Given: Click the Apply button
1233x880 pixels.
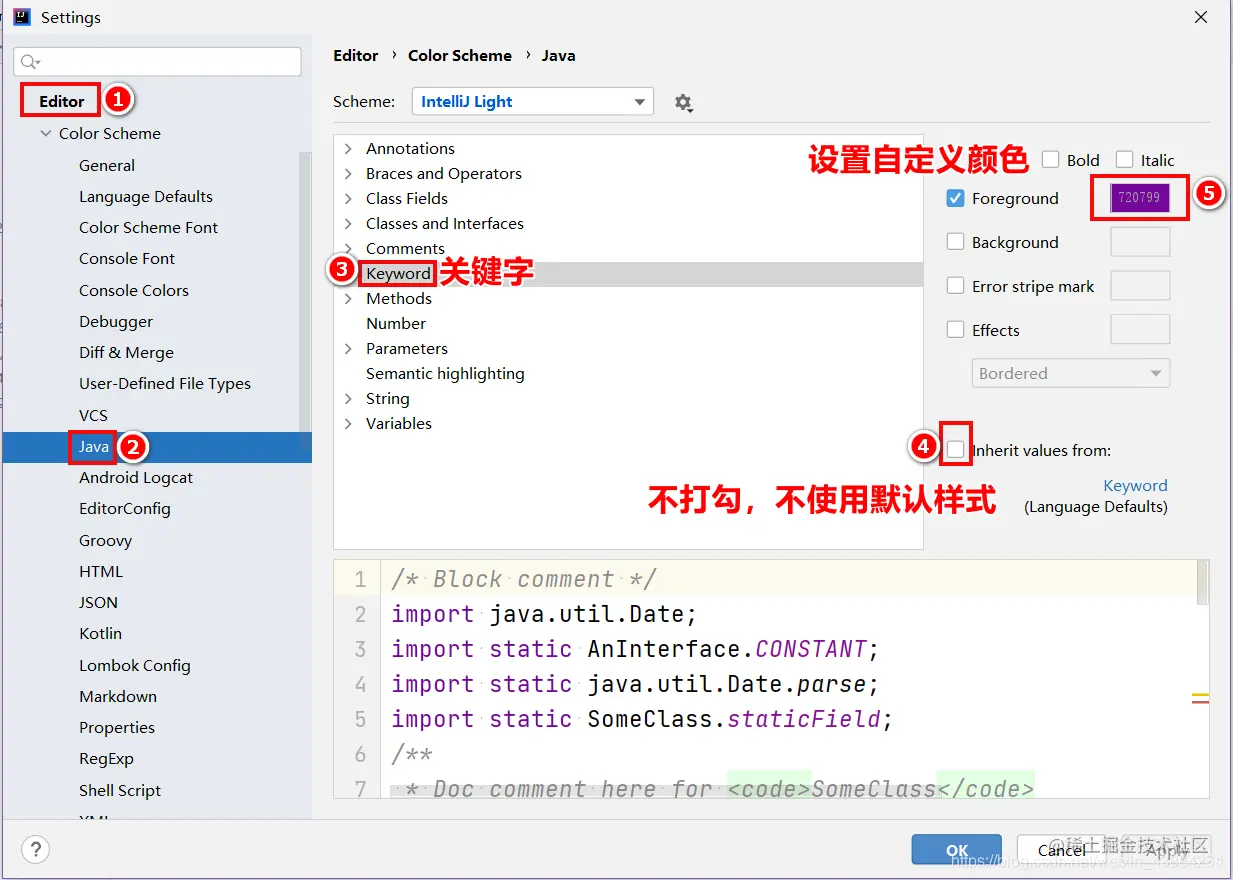Looking at the screenshot, I should tap(1166, 850).
